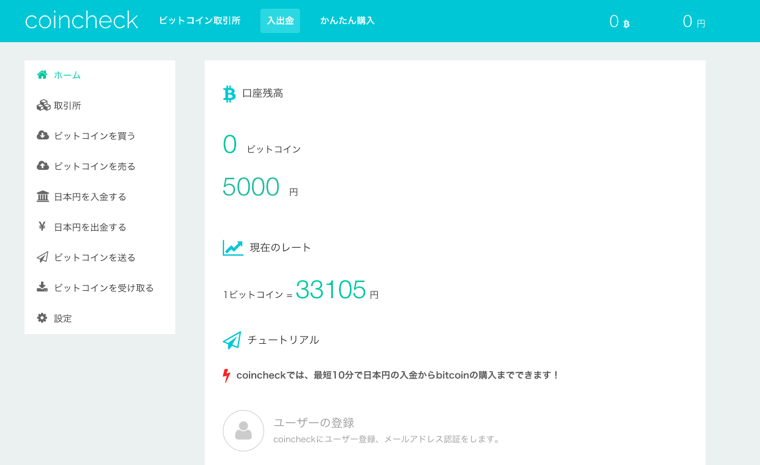Click the user avatar circle icon
760x465 pixels.
click(x=243, y=431)
